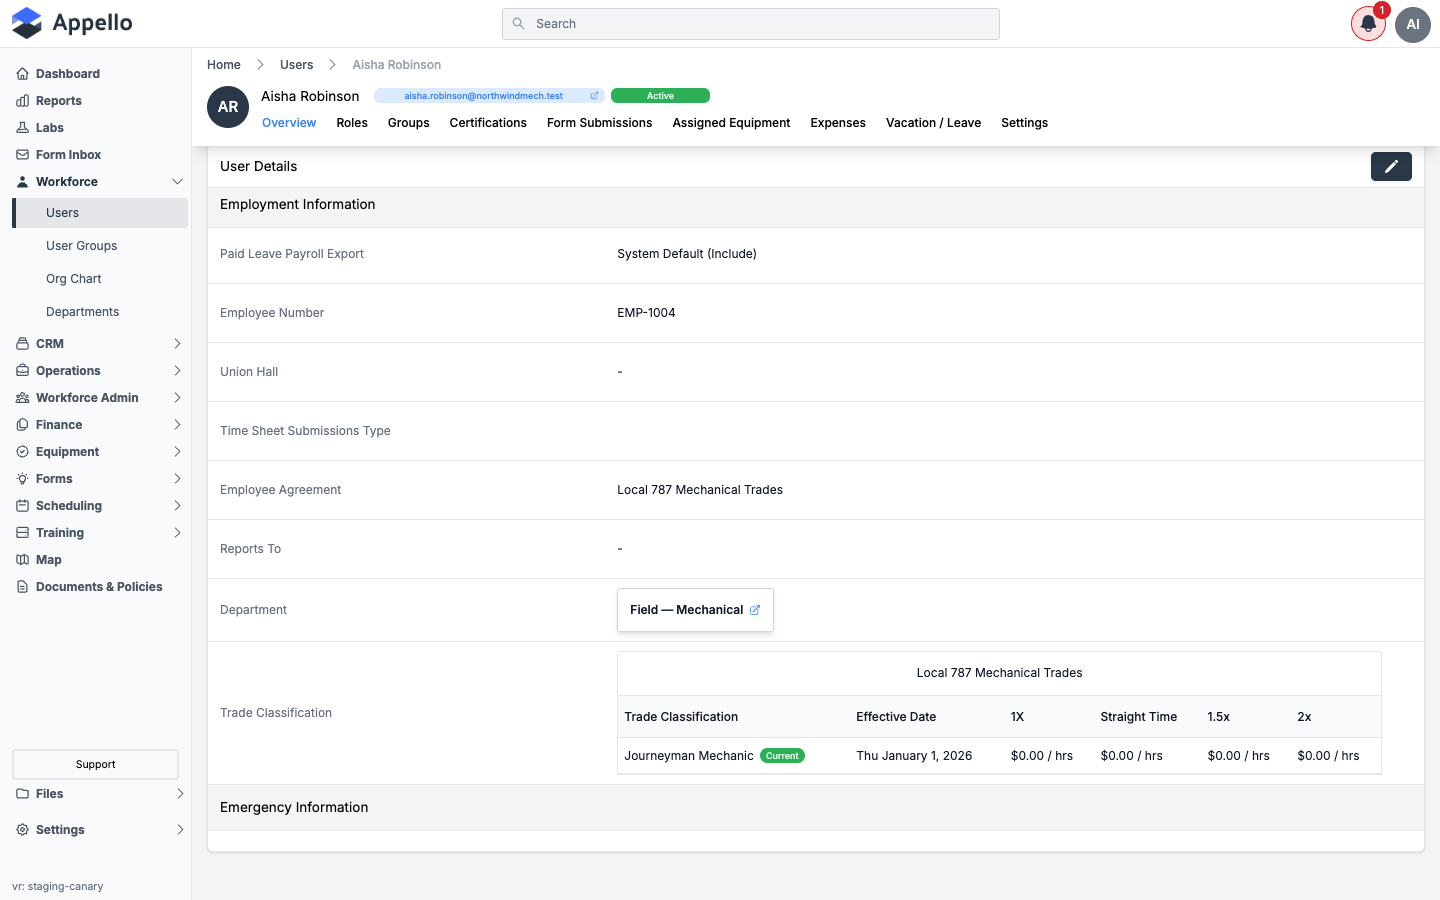Click the Workforce person icon
The width and height of the screenshot is (1440, 900).
coord(22,182)
